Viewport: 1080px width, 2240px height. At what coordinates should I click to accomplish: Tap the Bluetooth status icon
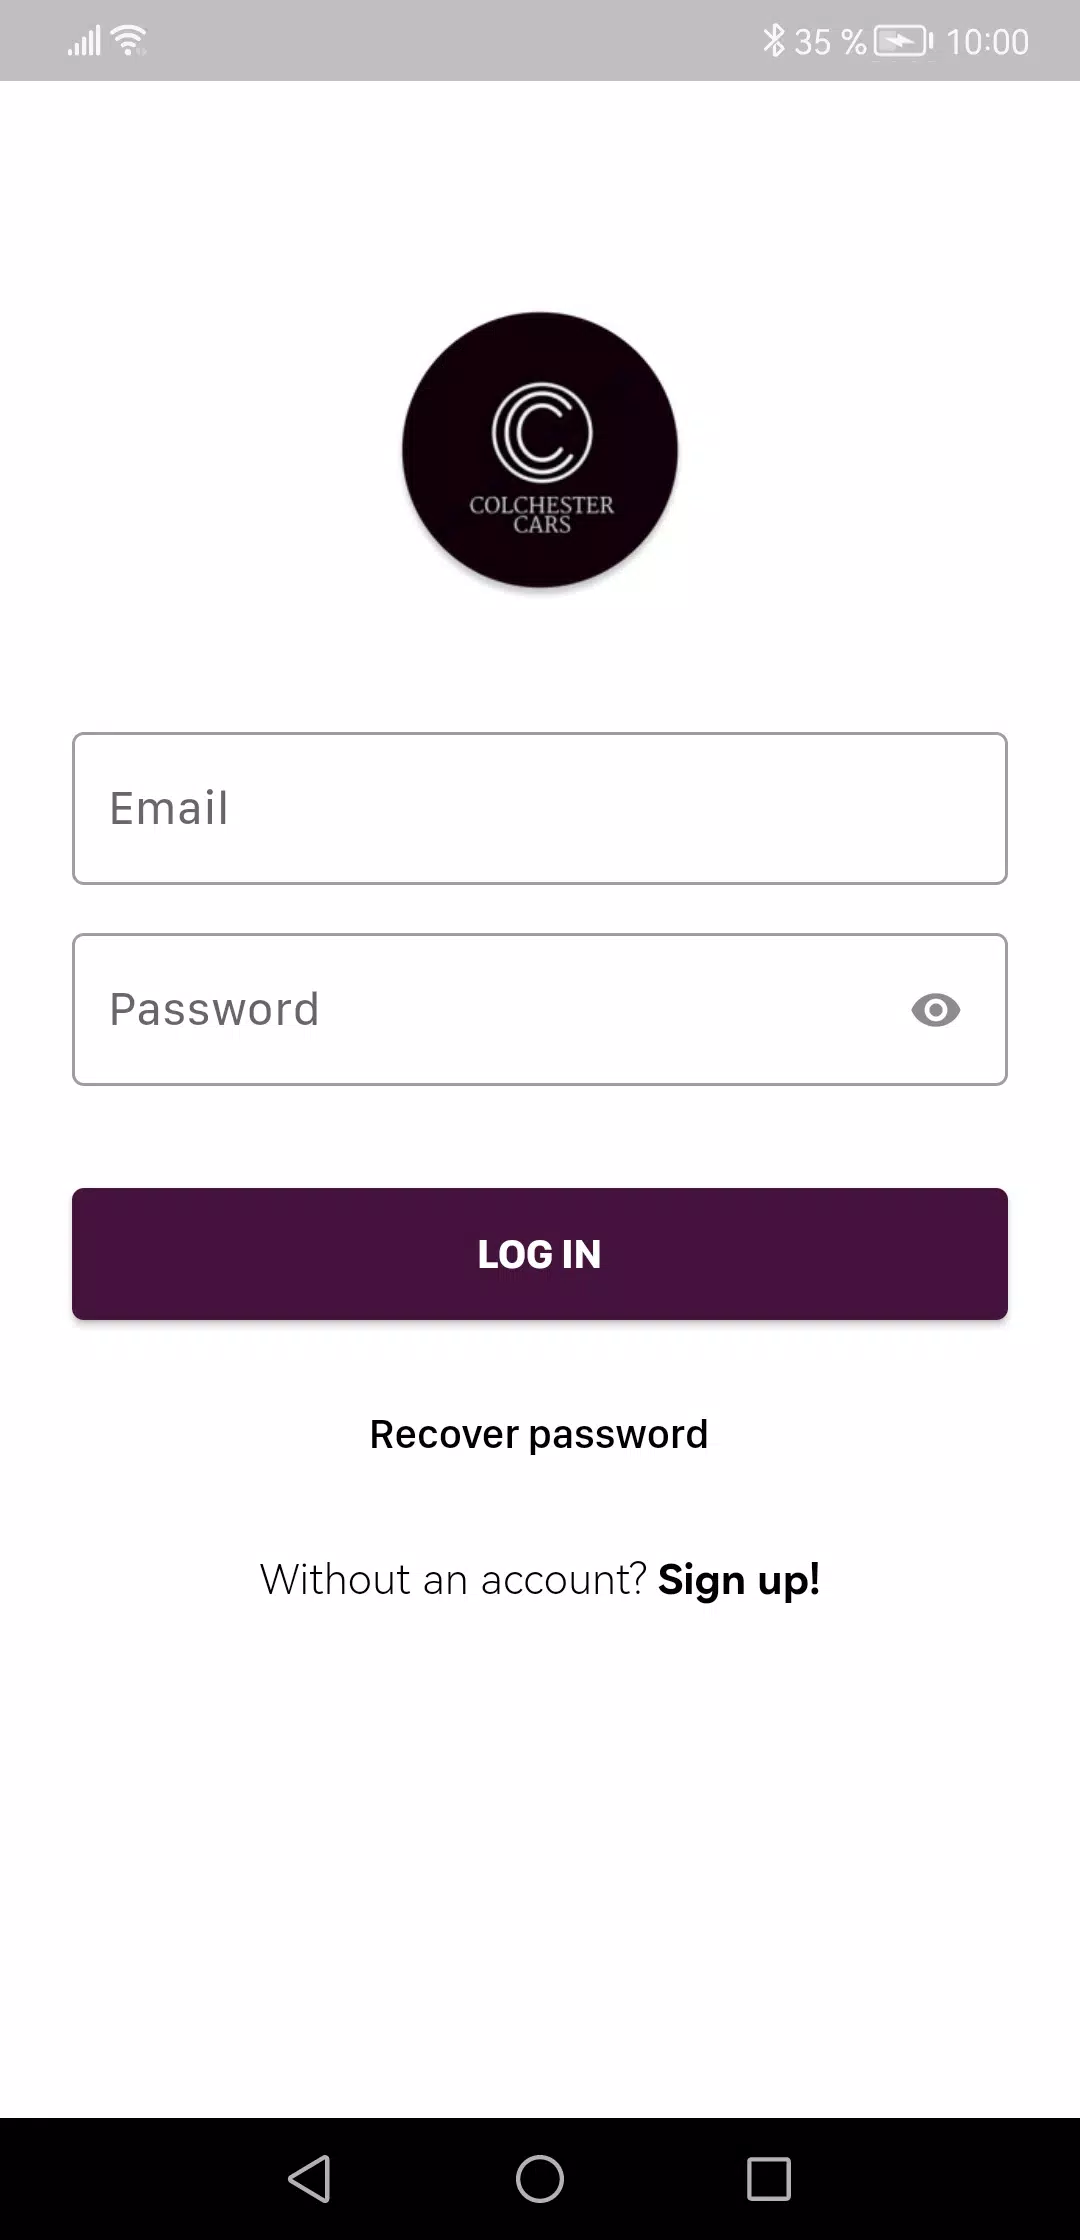click(x=772, y=41)
